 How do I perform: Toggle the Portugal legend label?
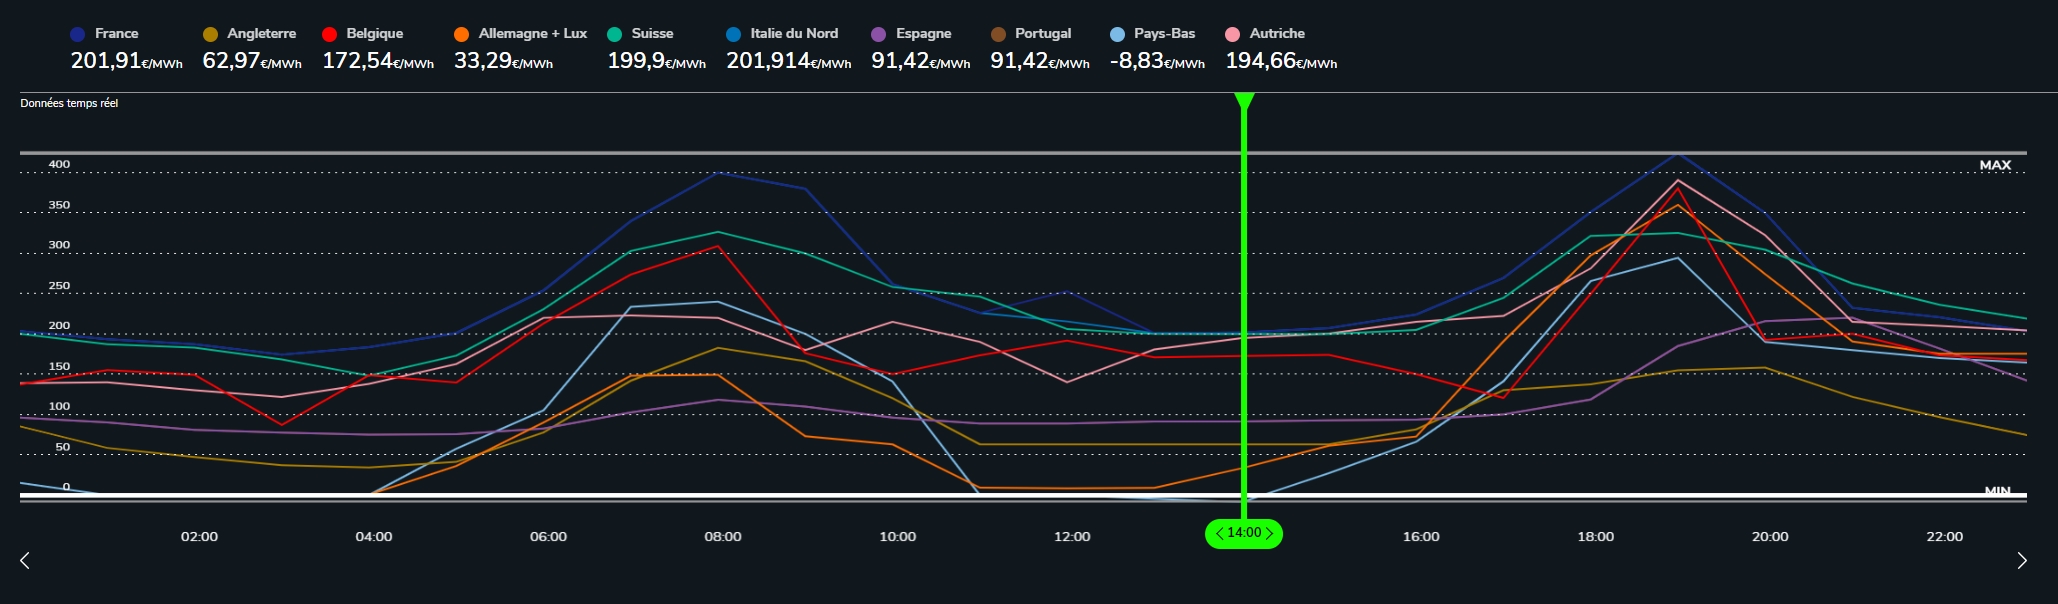pos(1042,34)
